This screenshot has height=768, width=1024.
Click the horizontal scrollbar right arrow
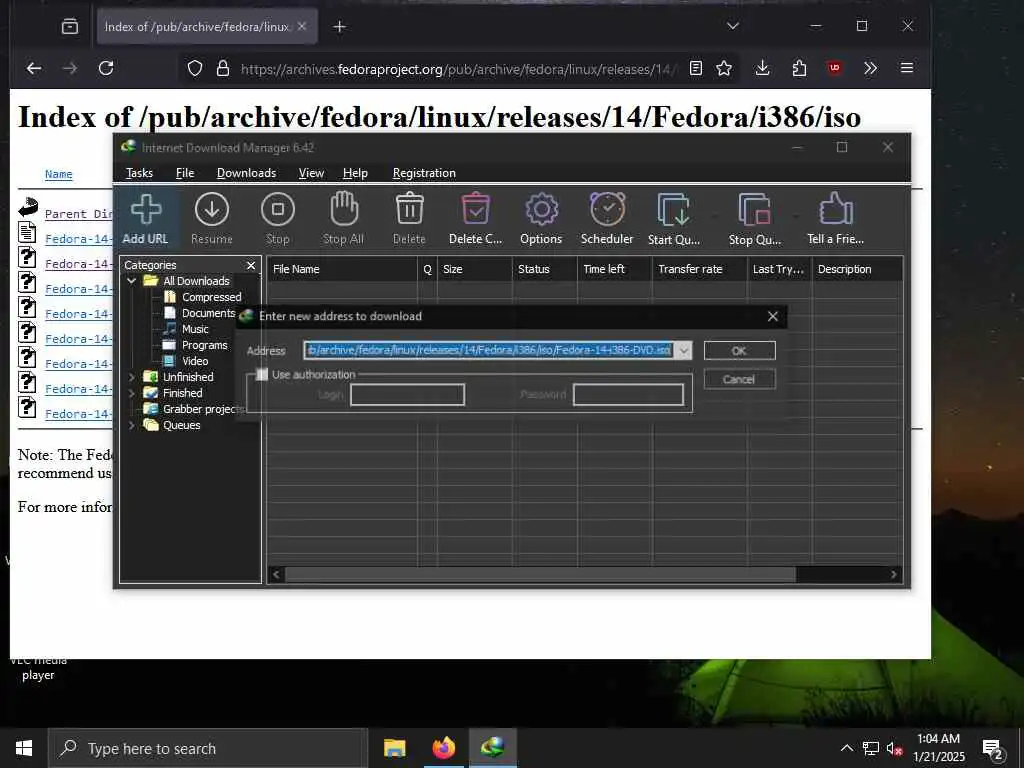[x=894, y=575]
